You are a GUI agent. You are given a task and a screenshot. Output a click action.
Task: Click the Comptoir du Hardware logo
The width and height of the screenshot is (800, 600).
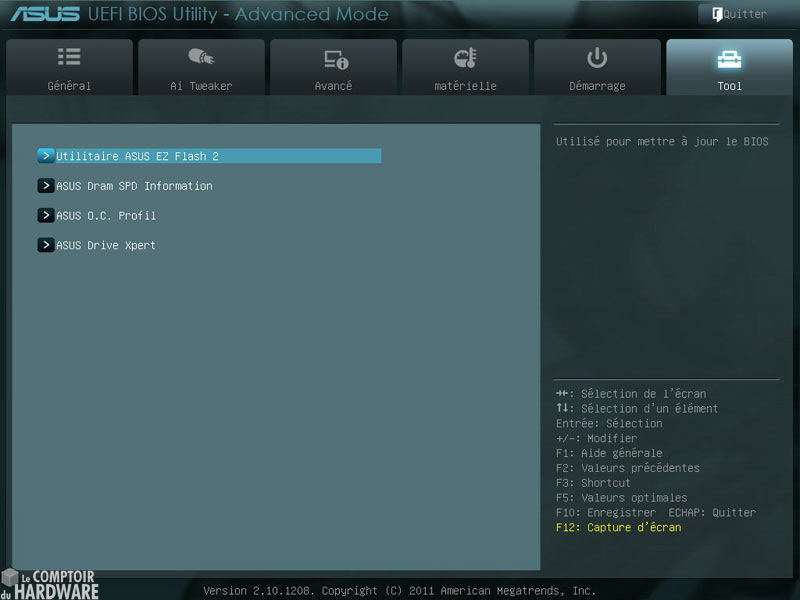click(50, 582)
